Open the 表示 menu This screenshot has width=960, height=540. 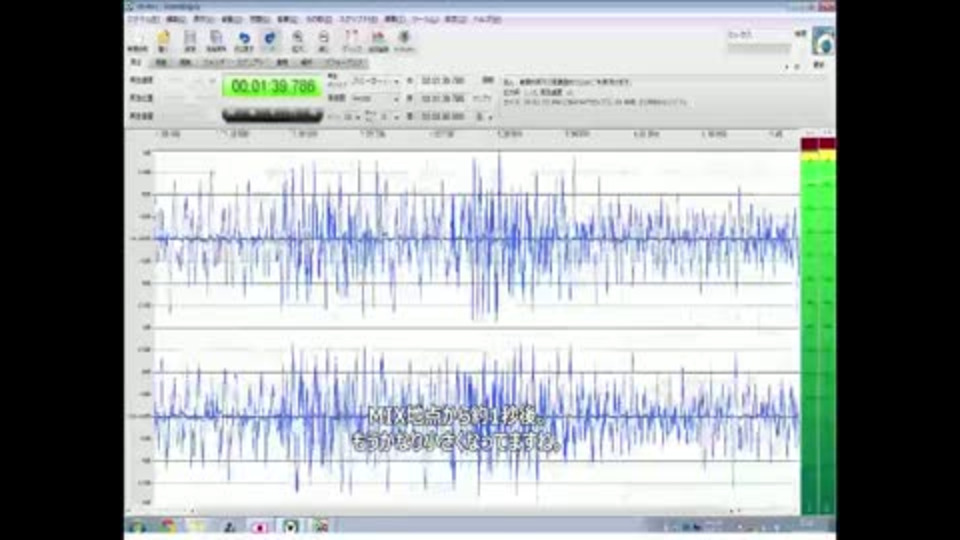(x=203, y=20)
